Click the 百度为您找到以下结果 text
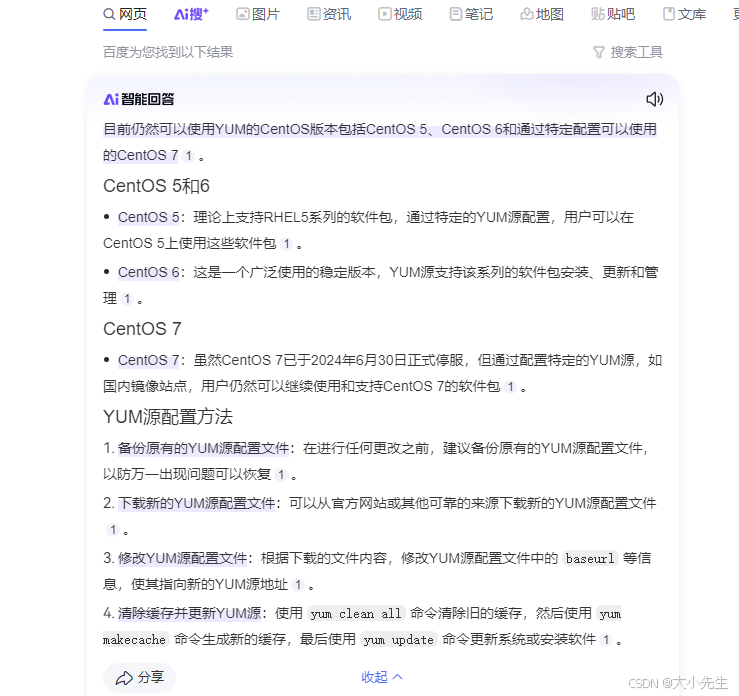Image resolution: width=739 pixels, height=696 pixels. (168, 52)
